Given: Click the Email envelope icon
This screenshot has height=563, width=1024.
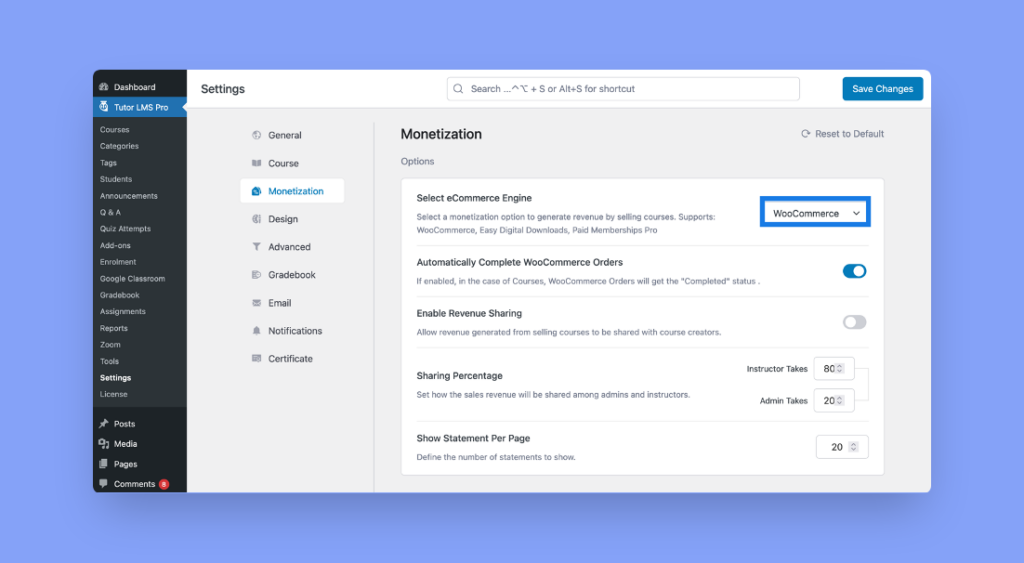Looking at the screenshot, I should (x=257, y=303).
